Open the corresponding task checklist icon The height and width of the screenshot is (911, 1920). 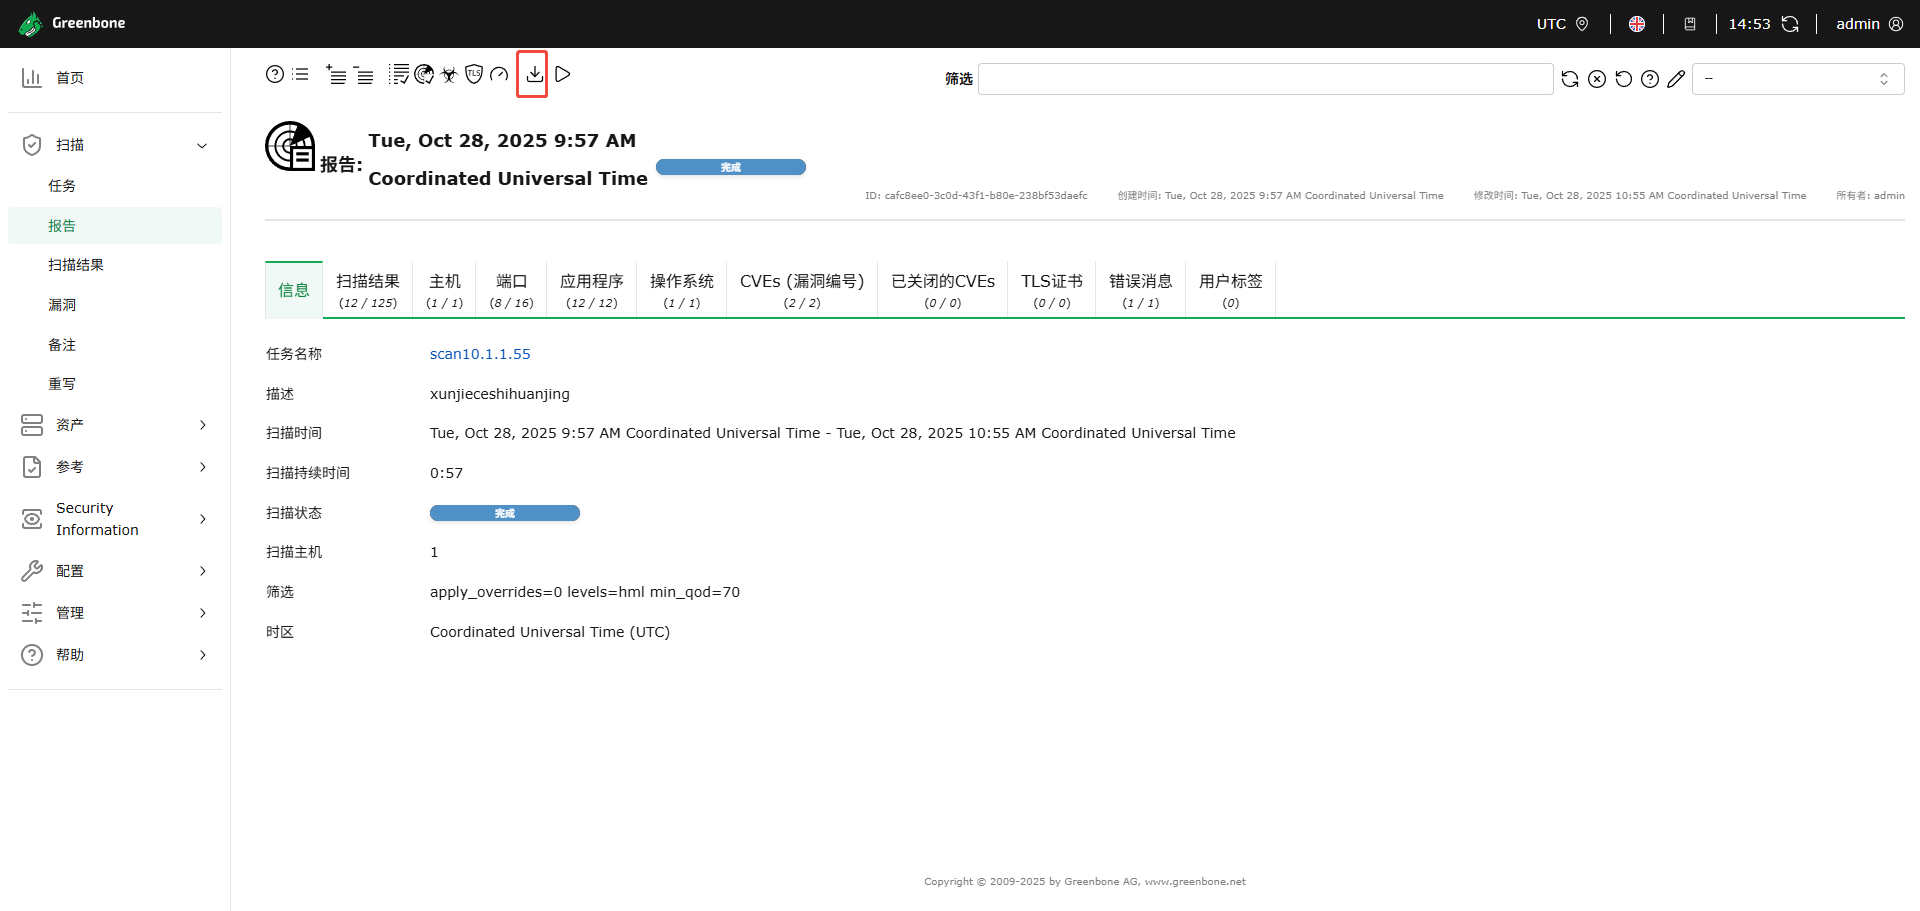pyautogui.click(x=399, y=74)
